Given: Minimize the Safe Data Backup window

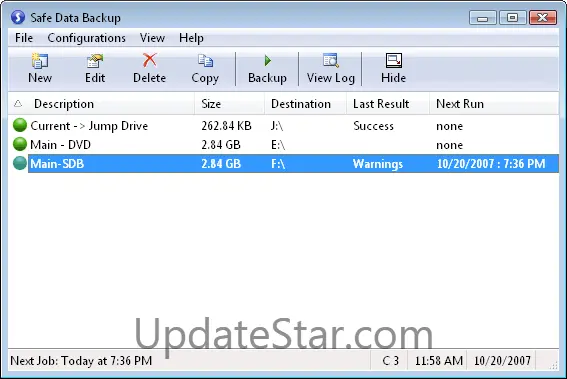Looking at the screenshot, I should (x=482, y=17).
